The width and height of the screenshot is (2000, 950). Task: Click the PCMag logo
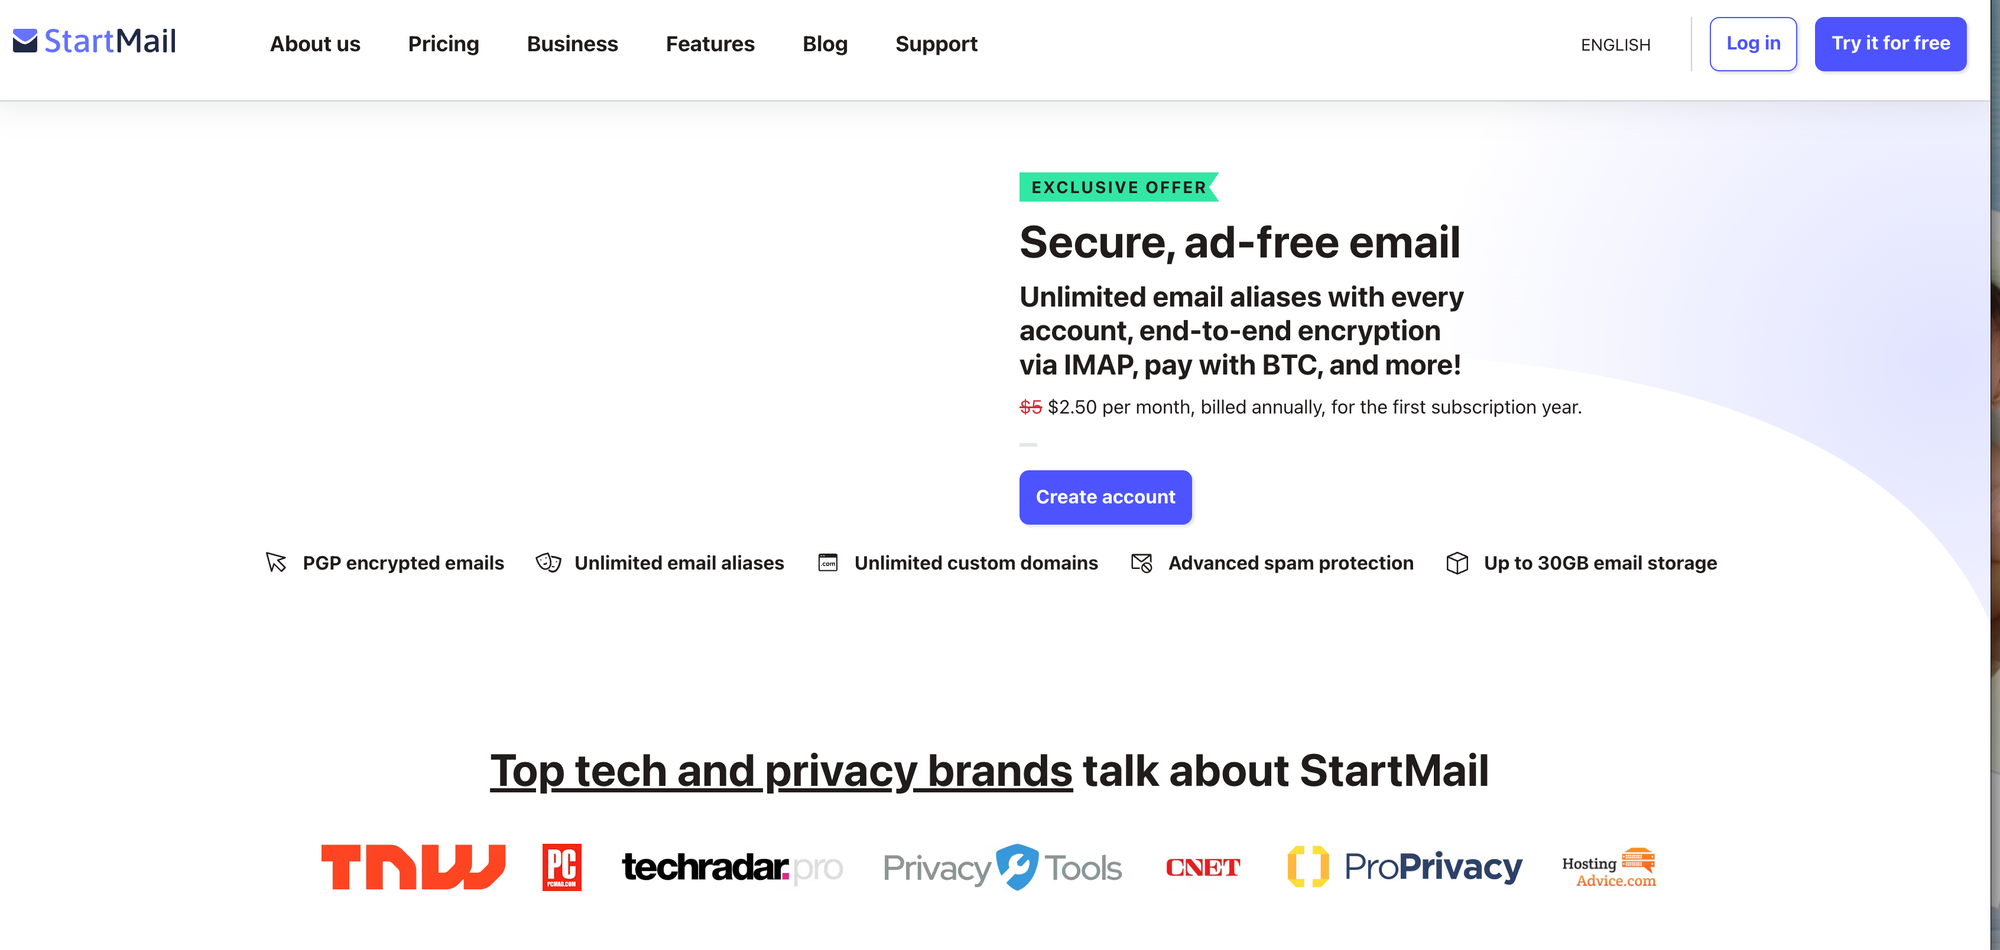(561, 866)
